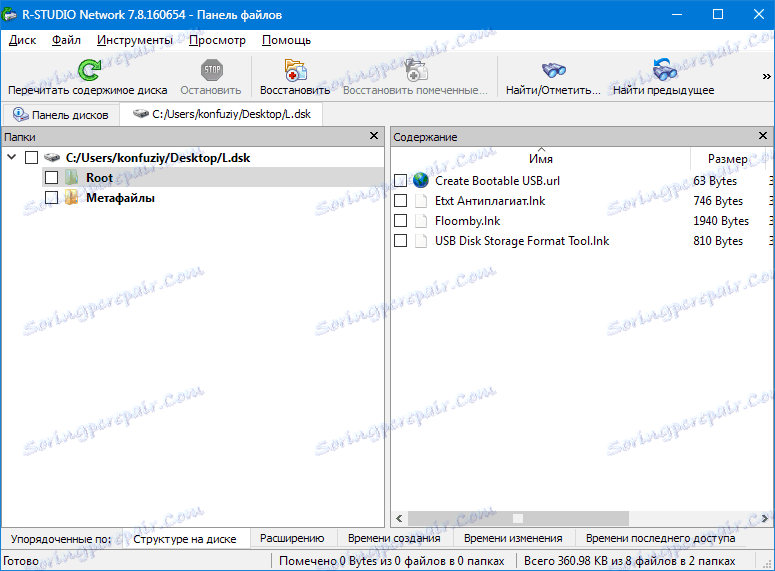
Task: Click the 63 Bytes size cell
Action: [x=715, y=181]
